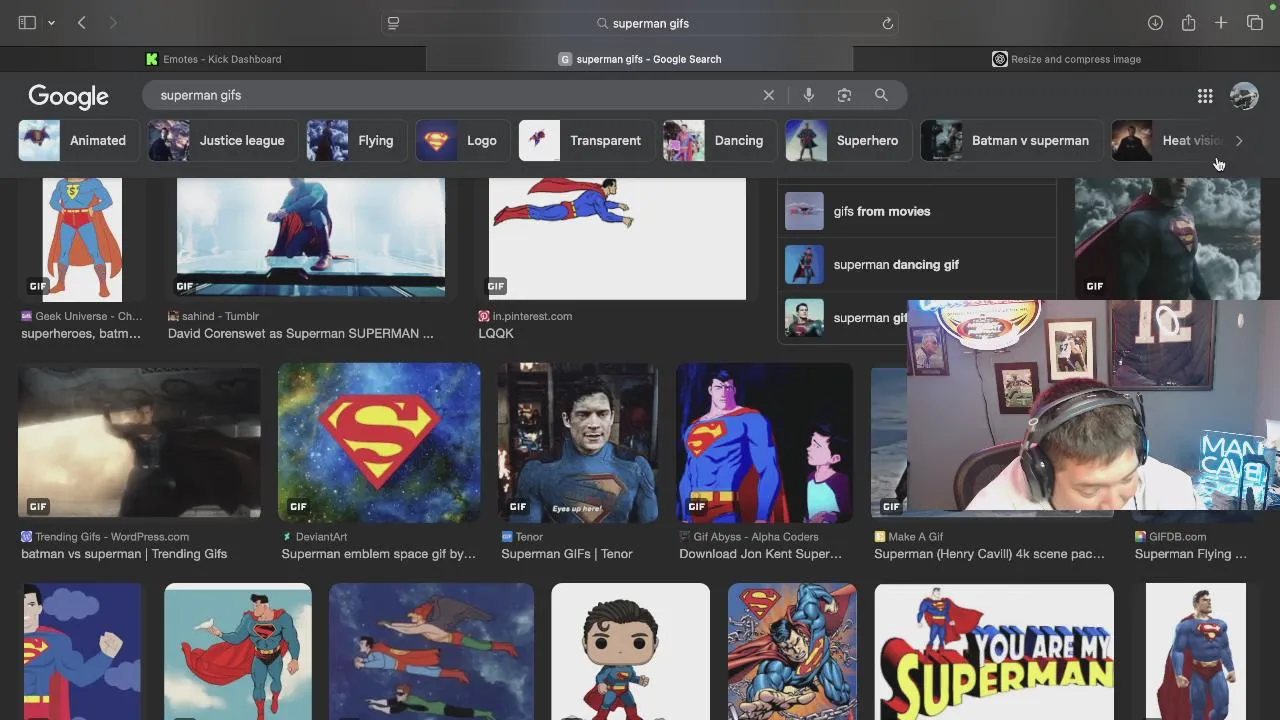The width and height of the screenshot is (1280, 720).
Task: Toggle the Safari sidebar icon
Action: tap(27, 23)
